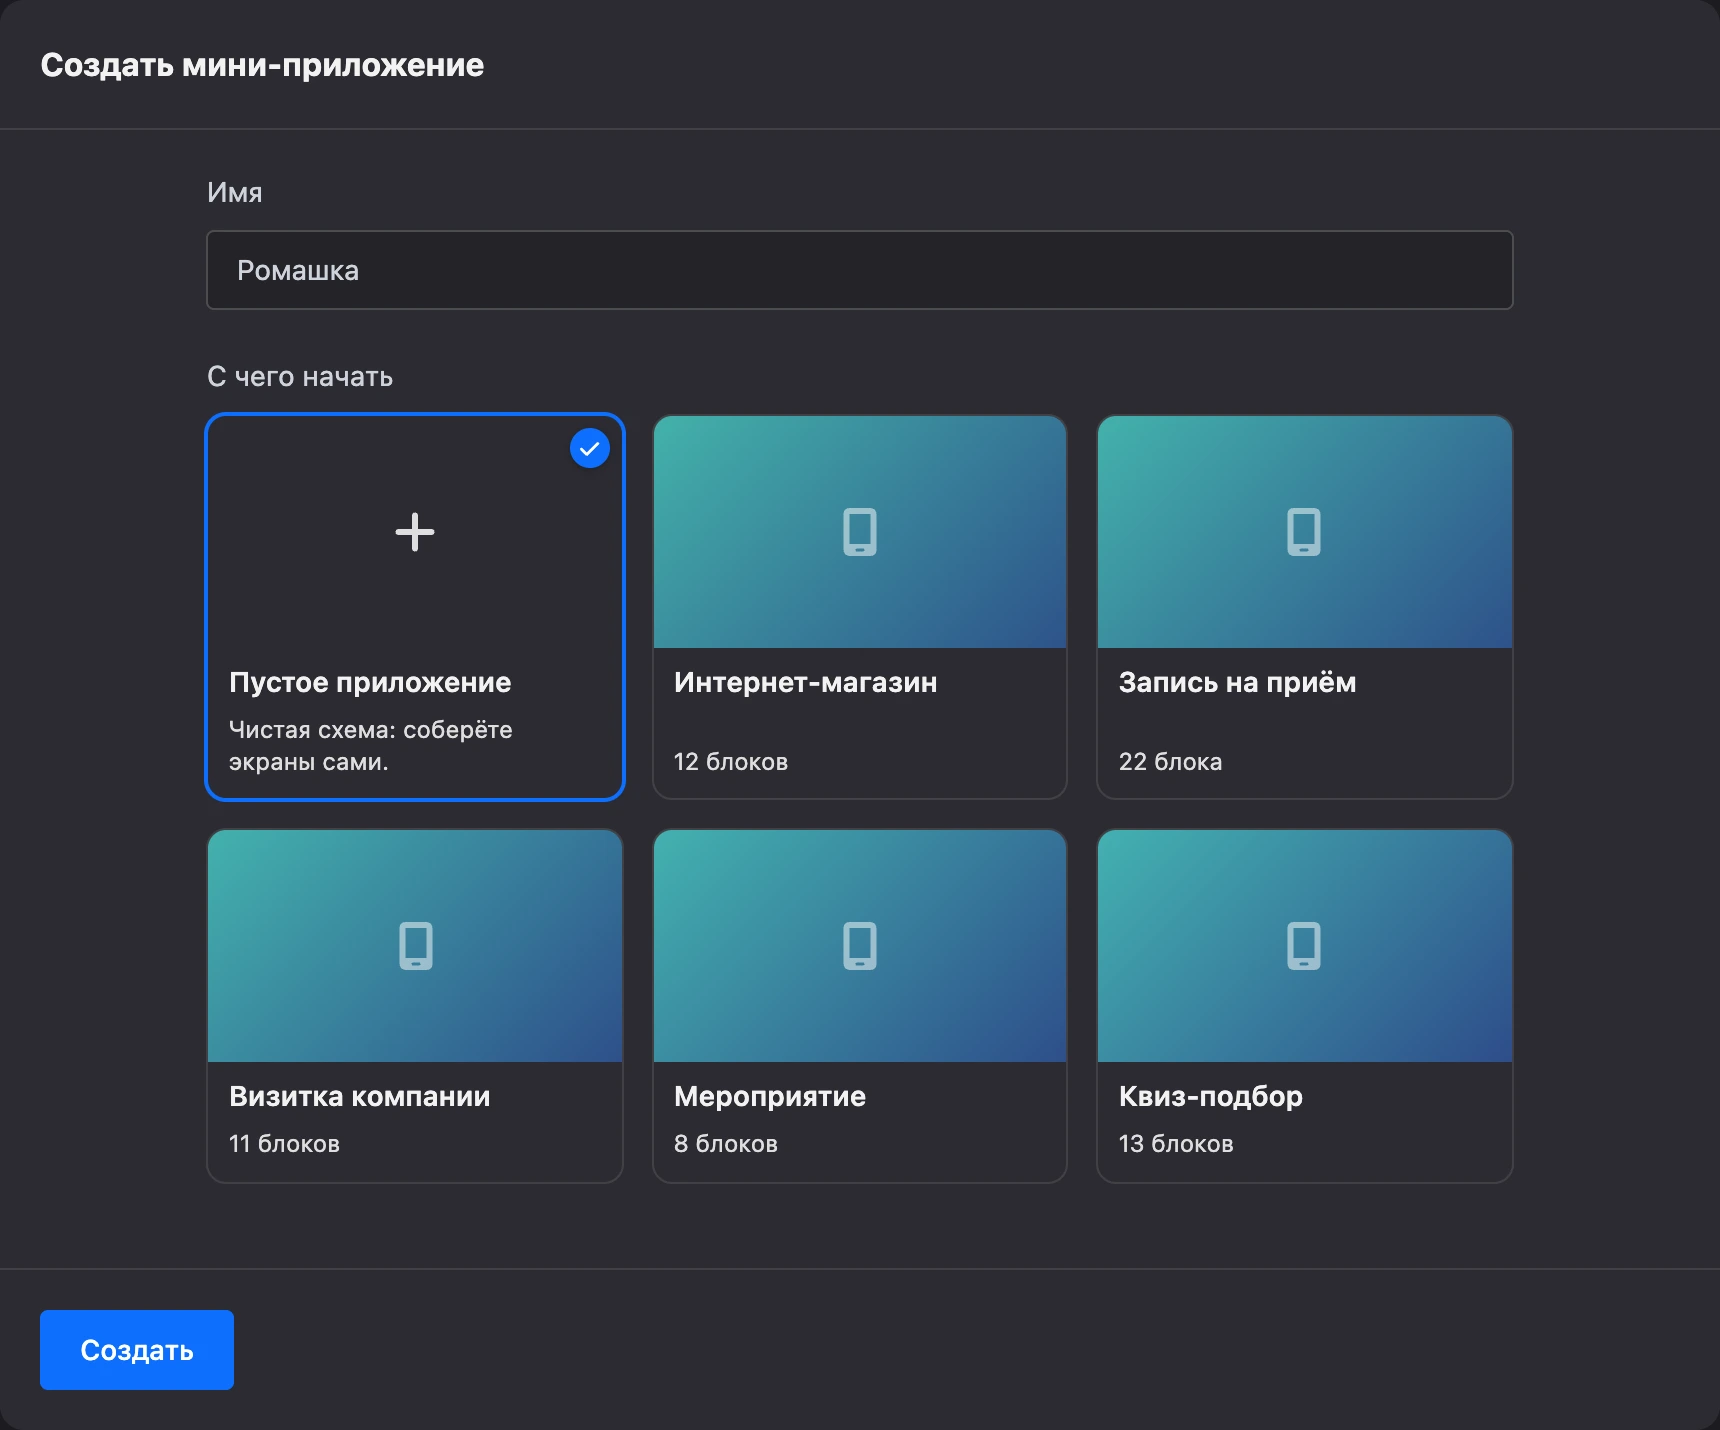Click the '13 блоков' label
Screen dimensions: 1720x1430
[x=1176, y=1144]
